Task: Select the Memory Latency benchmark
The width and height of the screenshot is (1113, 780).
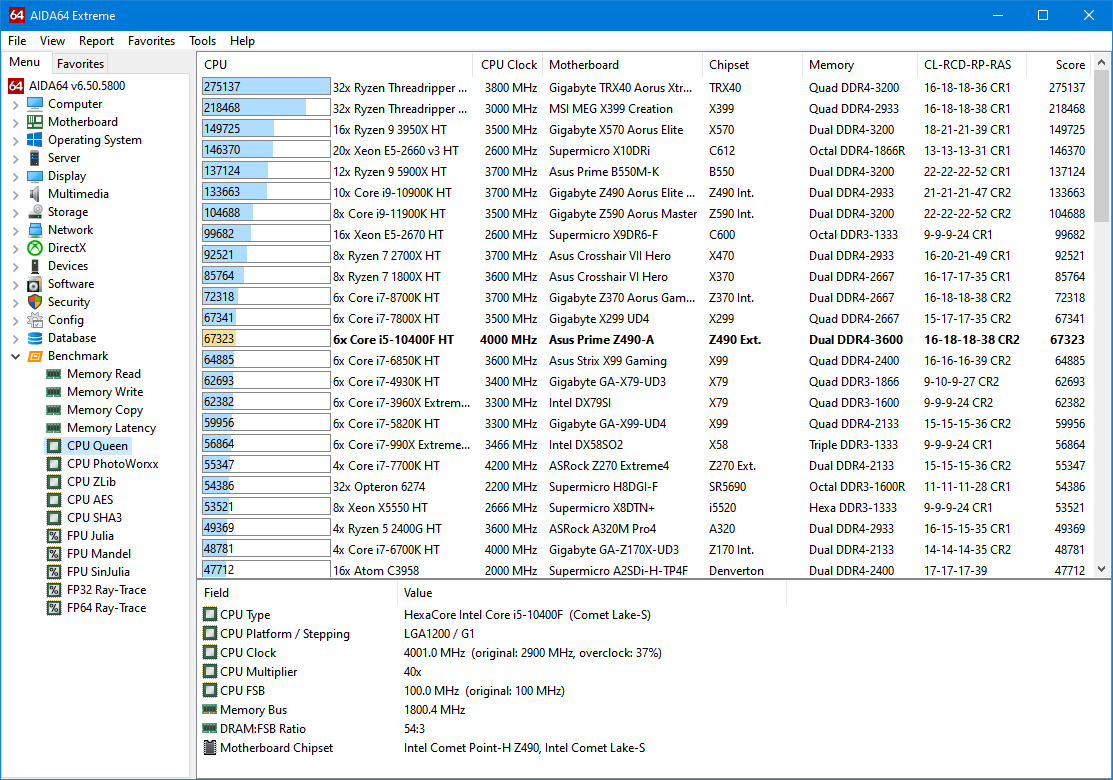Action: click(x=111, y=428)
